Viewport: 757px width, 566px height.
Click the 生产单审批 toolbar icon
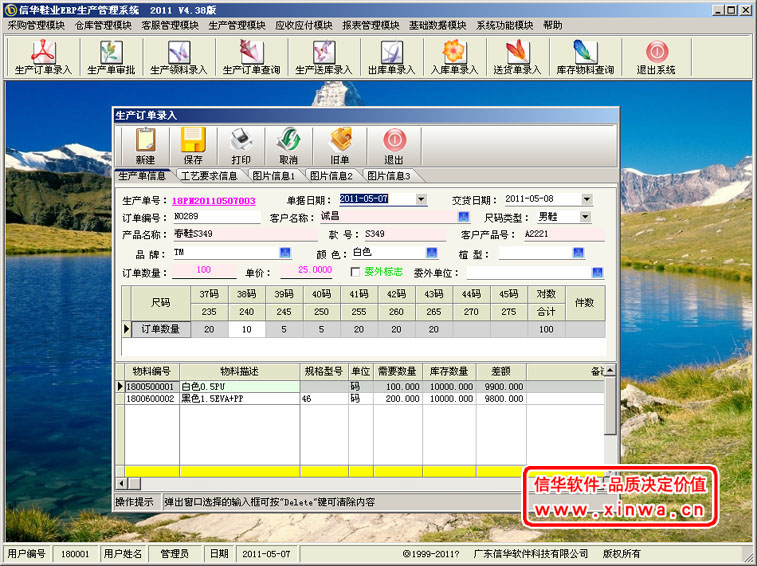(x=110, y=56)
